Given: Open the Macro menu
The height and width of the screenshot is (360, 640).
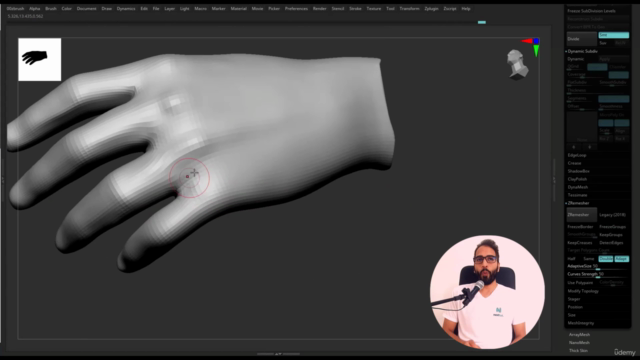Looking at the screenshot, I should tap(200, 9).
